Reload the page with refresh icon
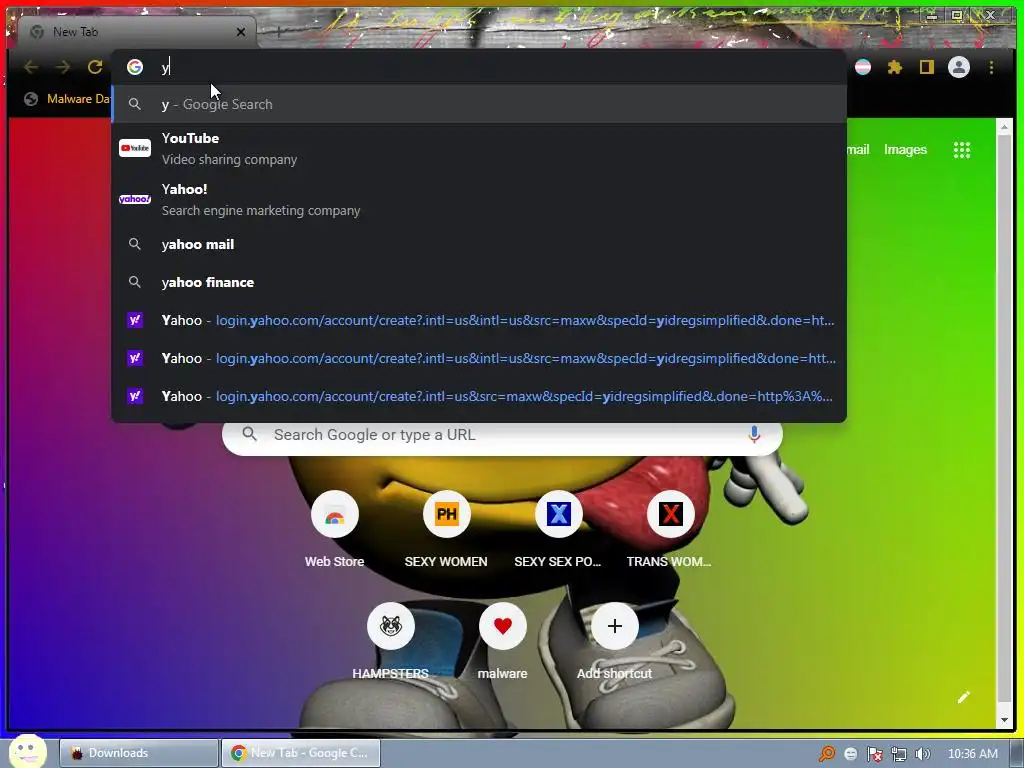 point(95,67)
